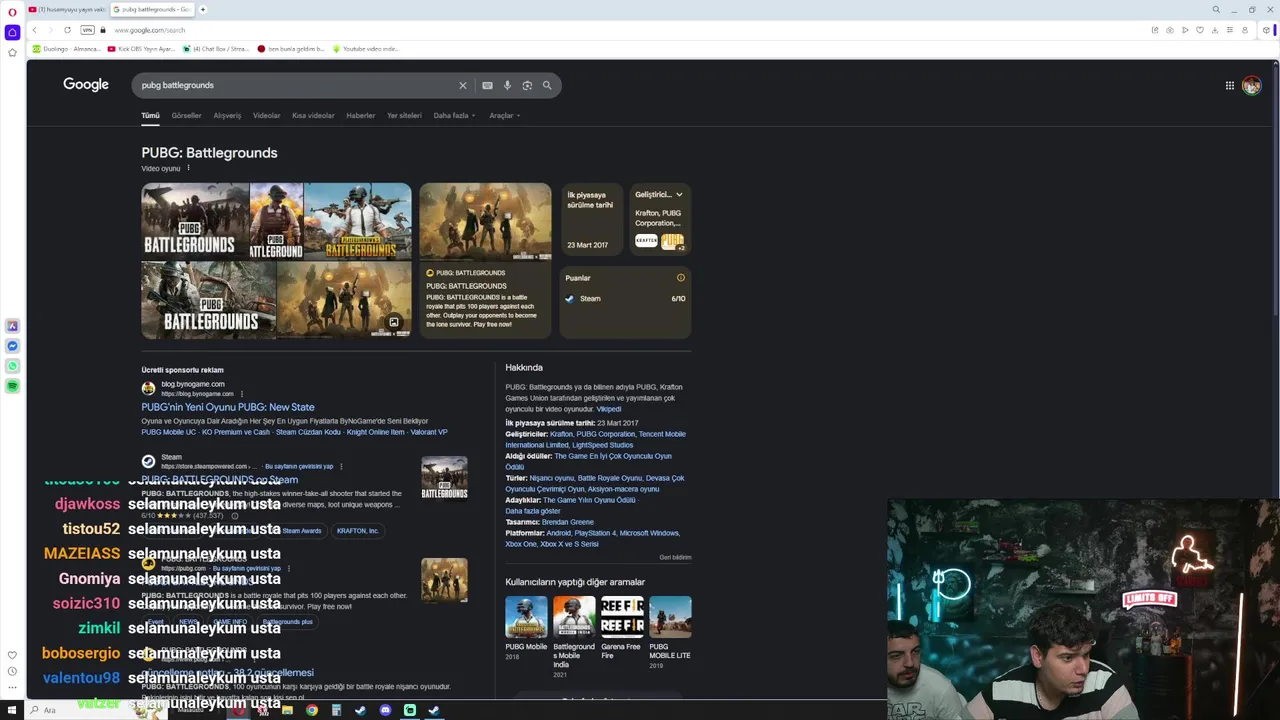Switch to Yer siteleri results tab
Image resolution: width=1280 pixels, height=720 pixels.
[x=404, y=115]
